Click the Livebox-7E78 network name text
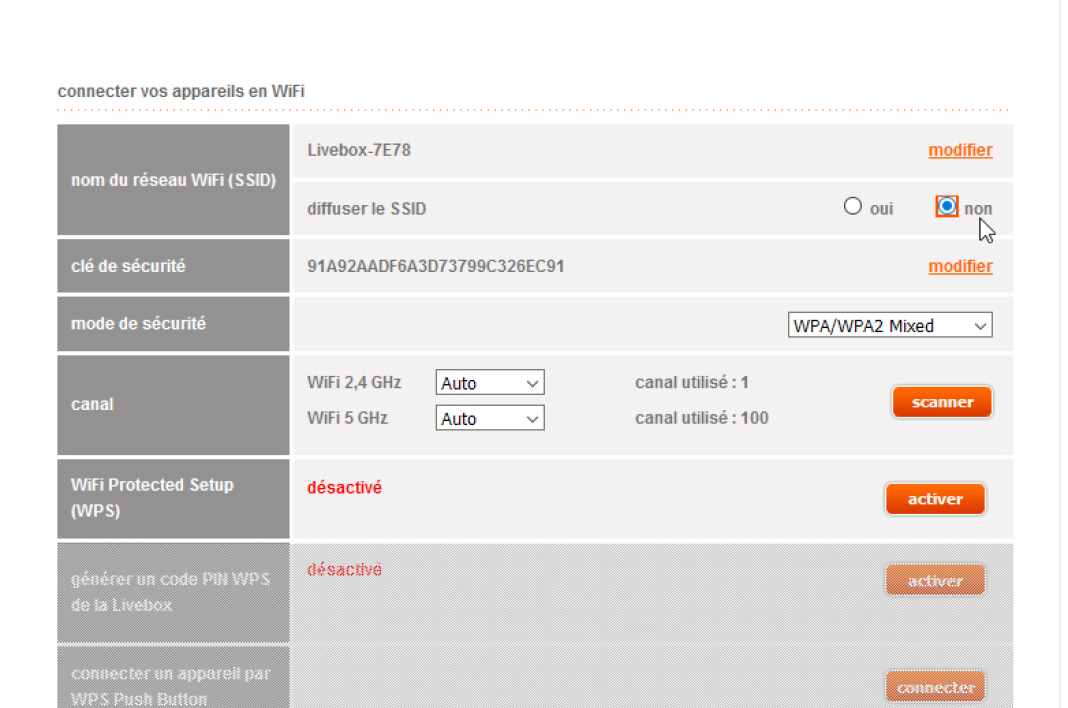 (x=359, y=150)
